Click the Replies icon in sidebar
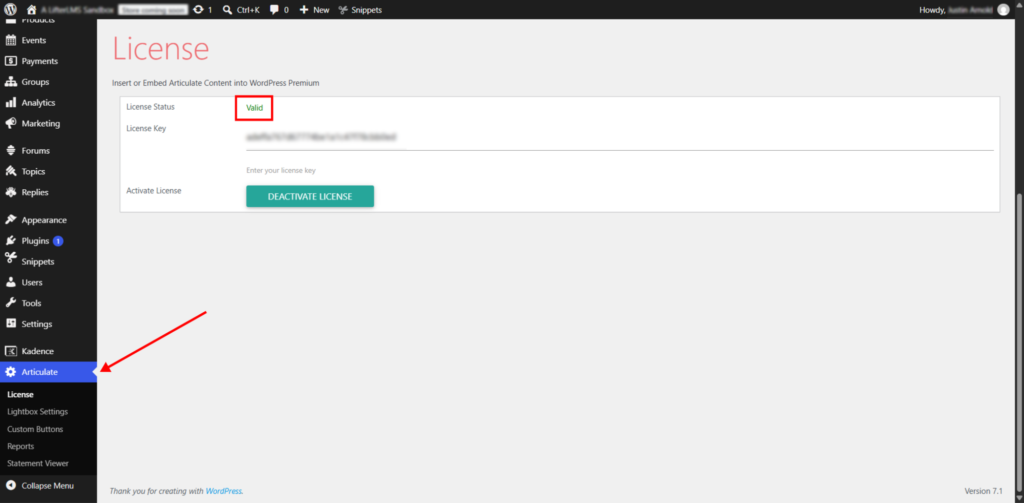 click(x=10, y=192)
